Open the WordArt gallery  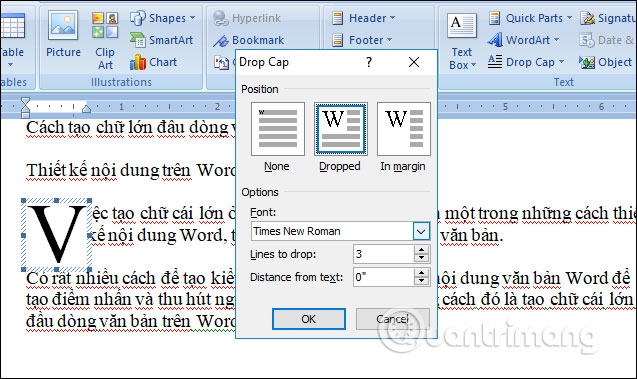524,40
